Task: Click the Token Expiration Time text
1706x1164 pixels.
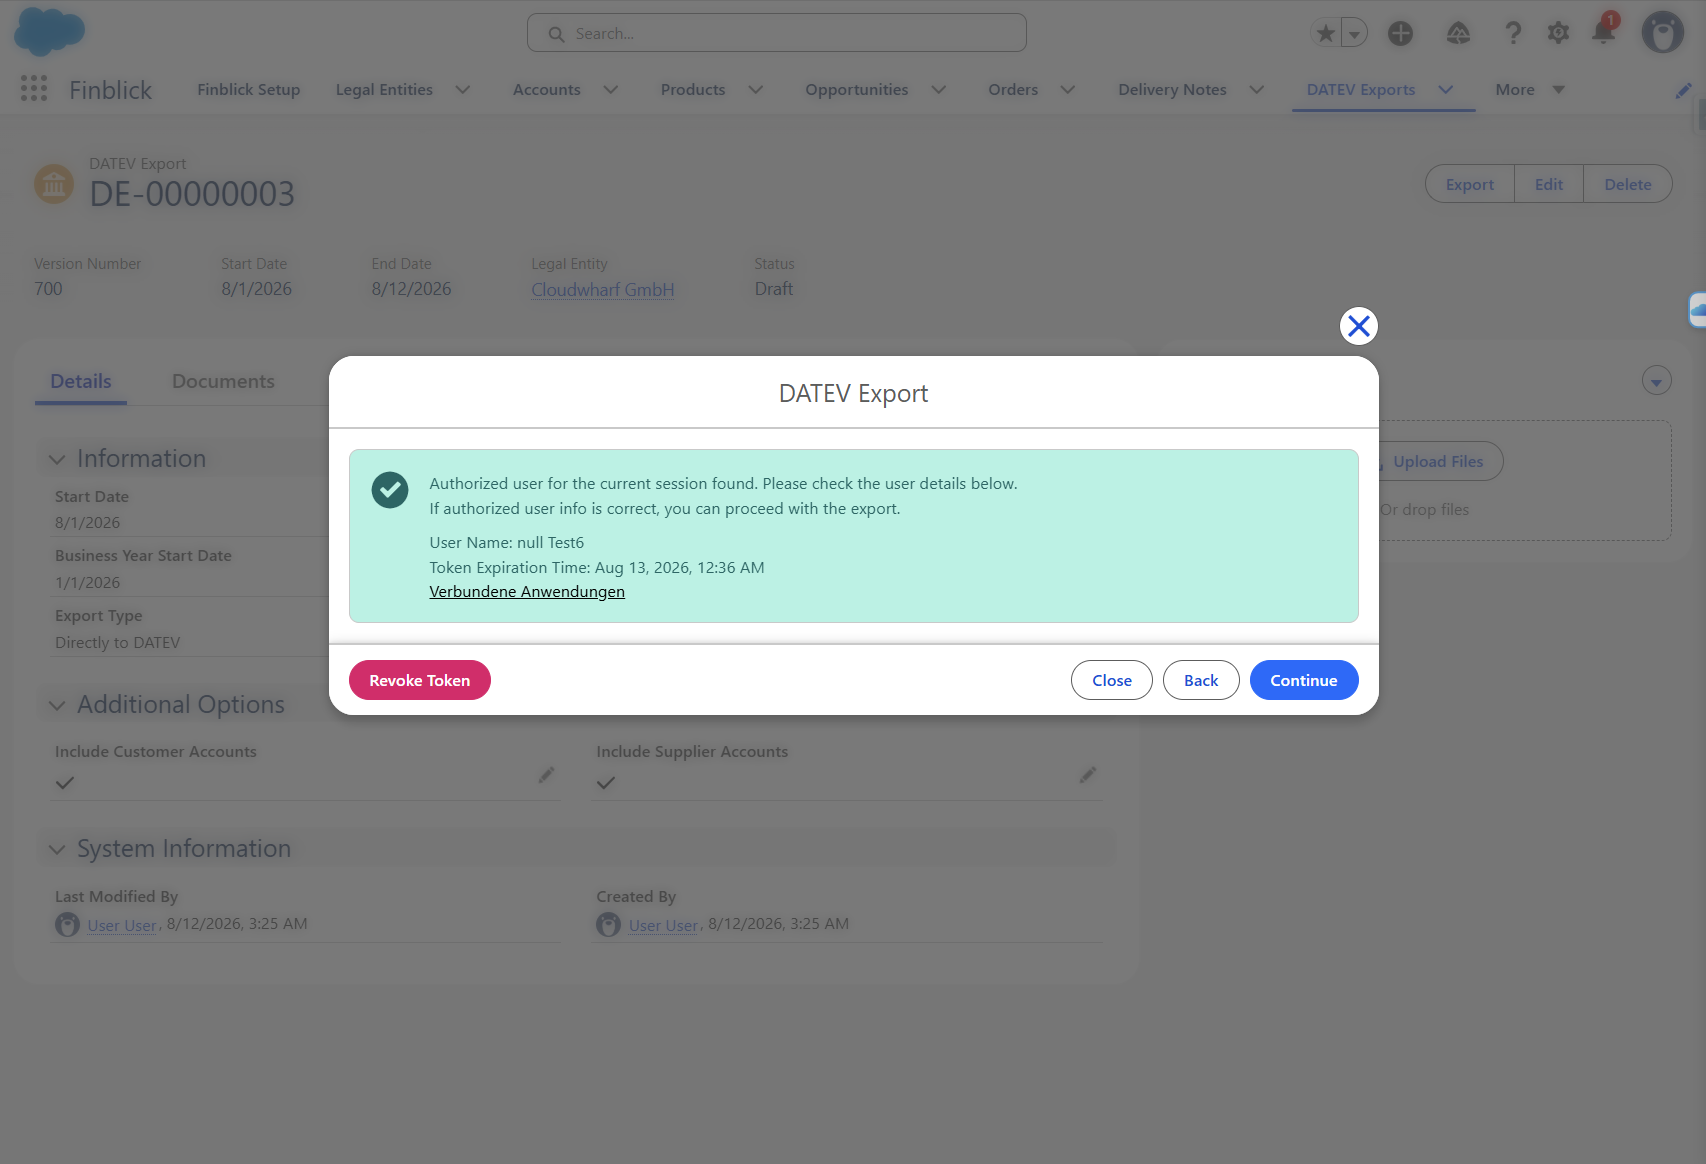Action: tap(597, 567)
